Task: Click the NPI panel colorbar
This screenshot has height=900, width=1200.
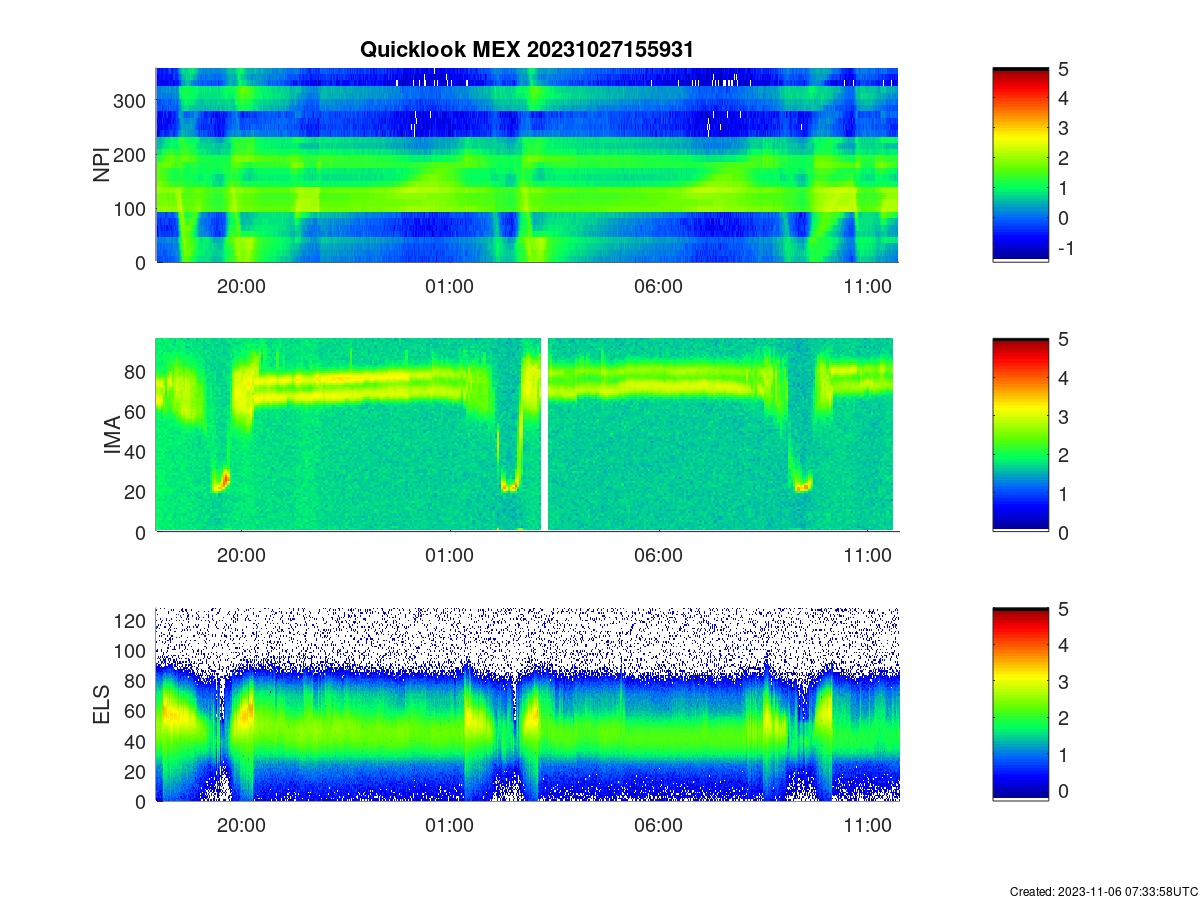Action: click(1020, 165)
